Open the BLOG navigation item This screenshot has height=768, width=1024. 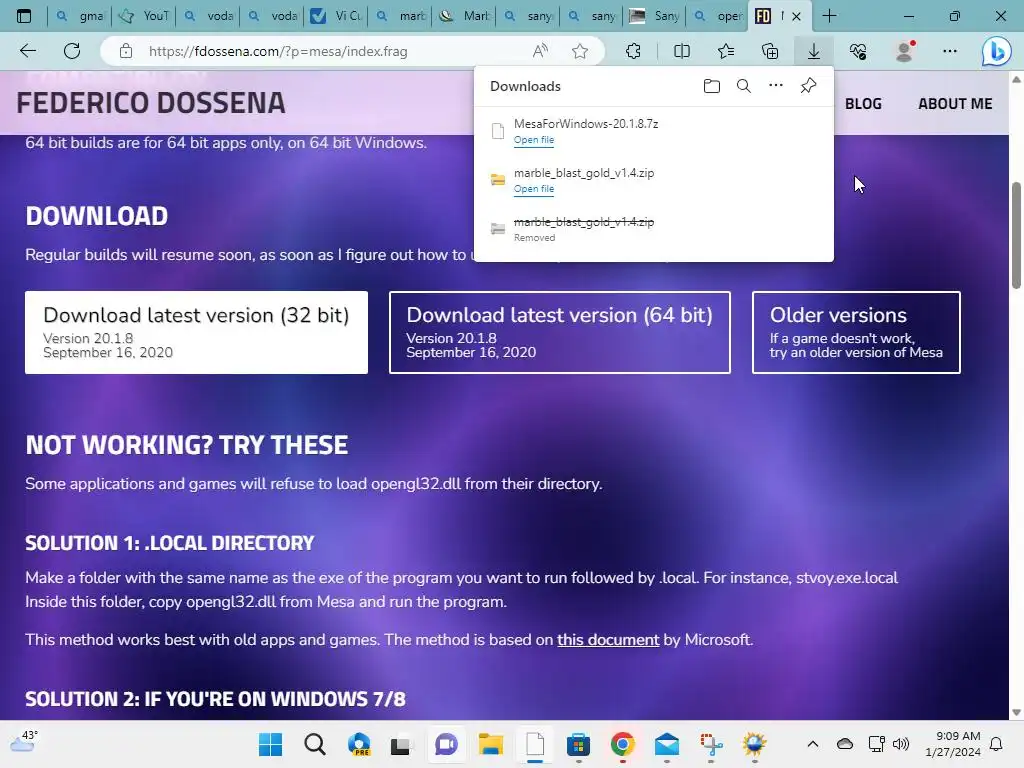[863, 103]
